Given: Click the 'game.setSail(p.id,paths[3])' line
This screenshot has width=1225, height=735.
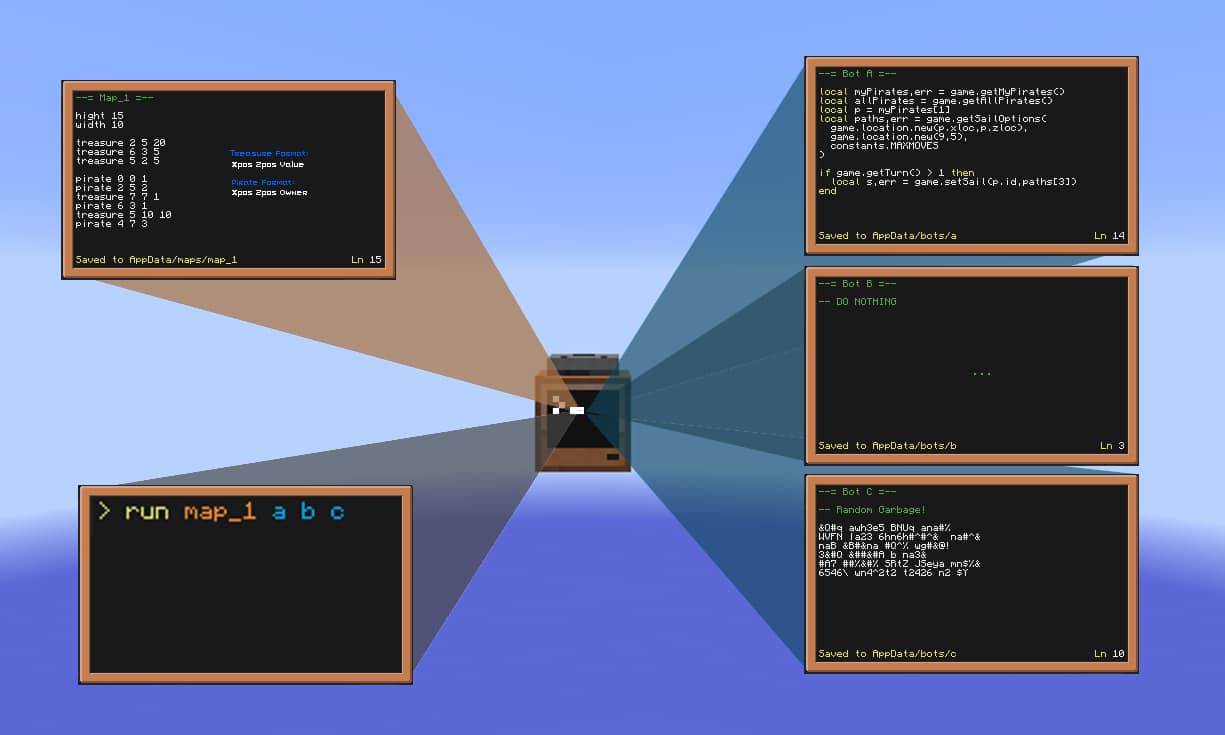Looking at the screenshot, I should (x=954, y=182).
